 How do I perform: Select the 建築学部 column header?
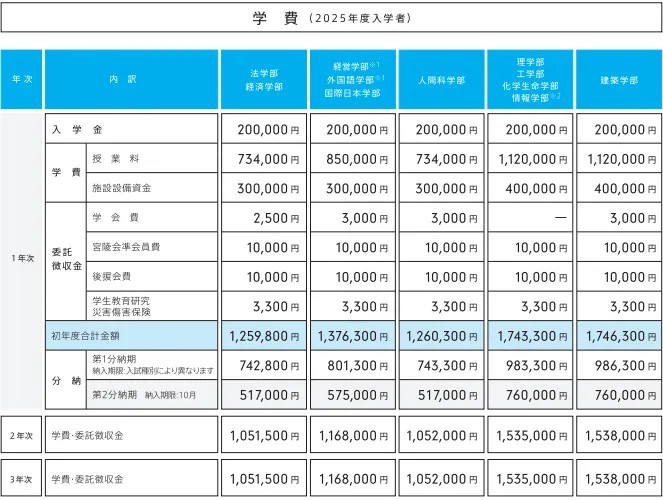pyautogui.click(x=619, y=79)
